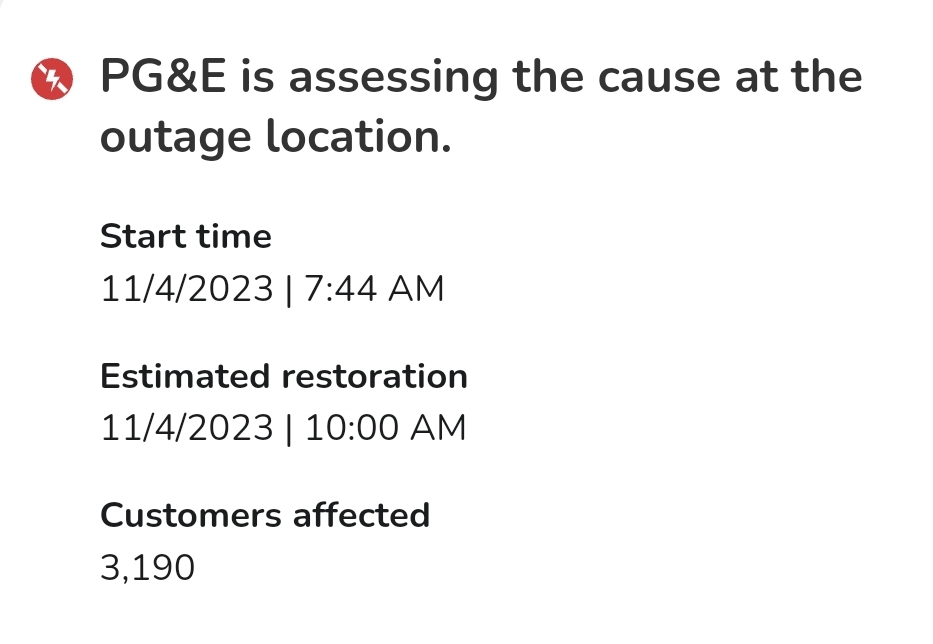Click the 'outage location.' heading line
933x644 pixels.
tap(275, 137)
